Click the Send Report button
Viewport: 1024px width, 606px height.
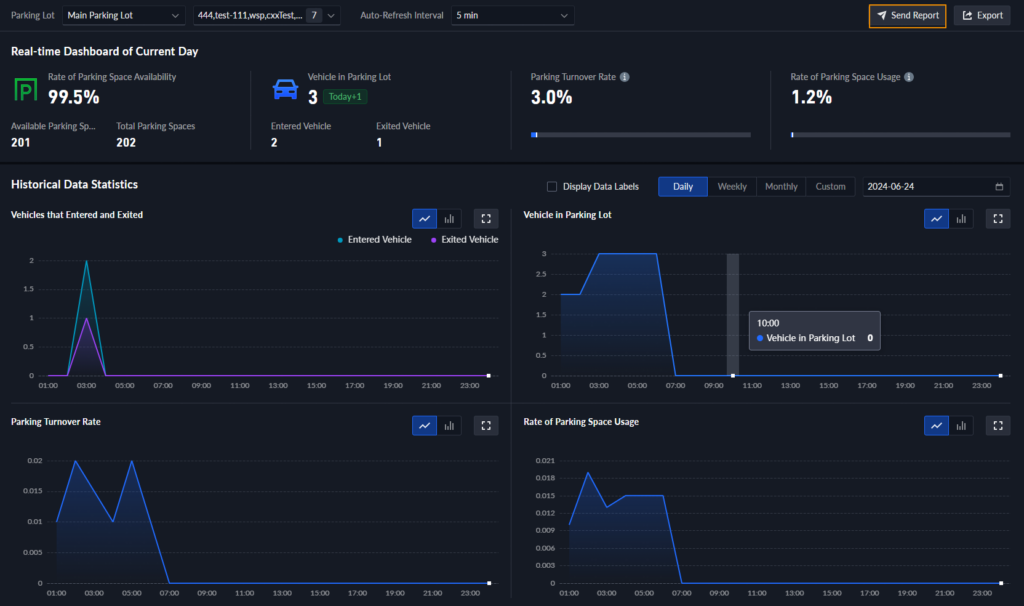(x=907, y=16)
